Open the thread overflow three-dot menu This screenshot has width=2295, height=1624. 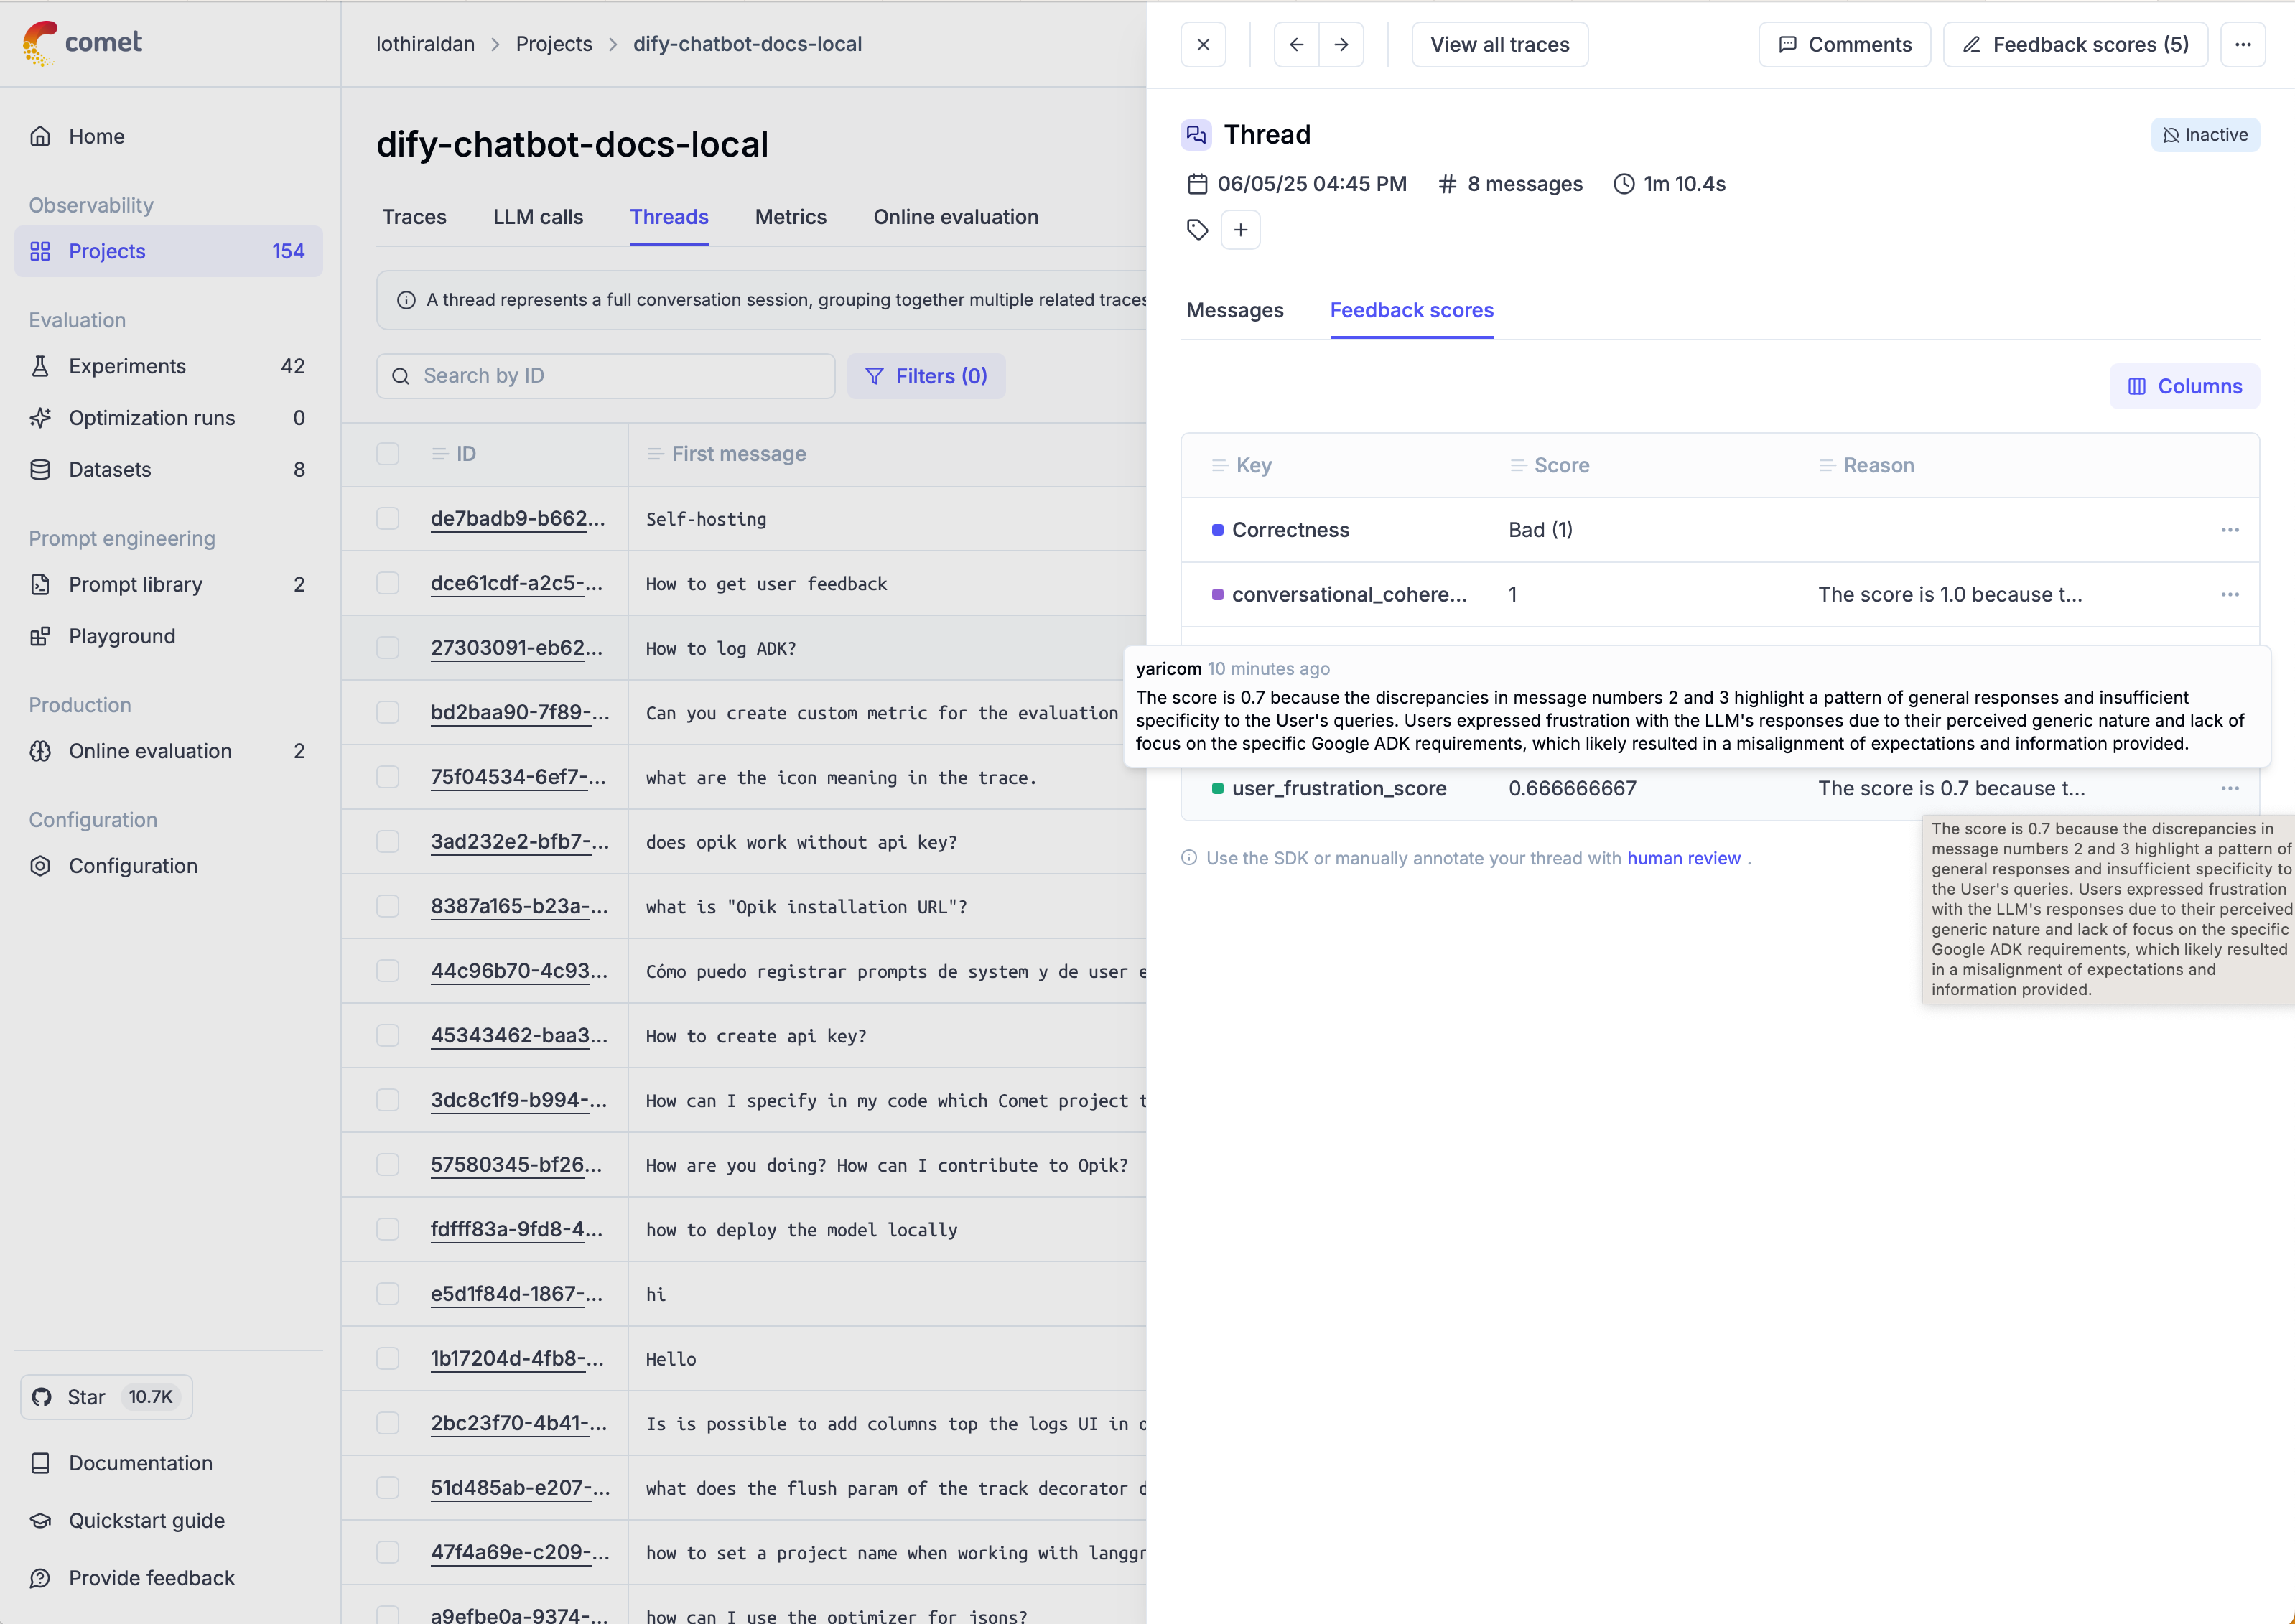(x=2244, y=44)
